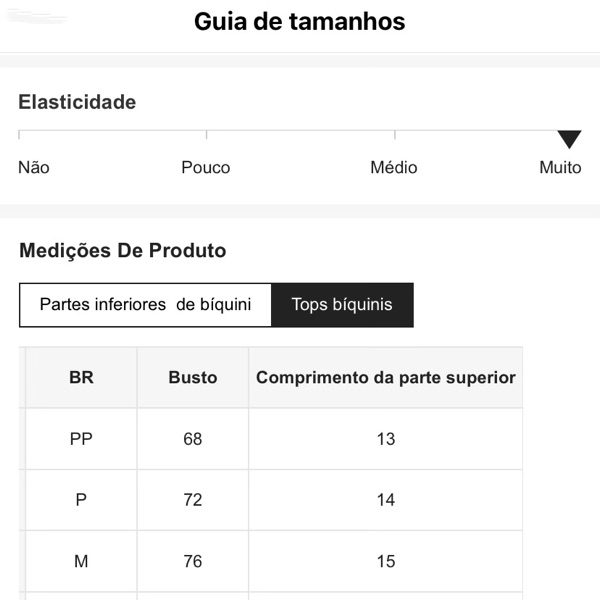The width and height of the screenshot is (600, 600).
Task: Click the Muito elasticity label
Action: point(560,167)
